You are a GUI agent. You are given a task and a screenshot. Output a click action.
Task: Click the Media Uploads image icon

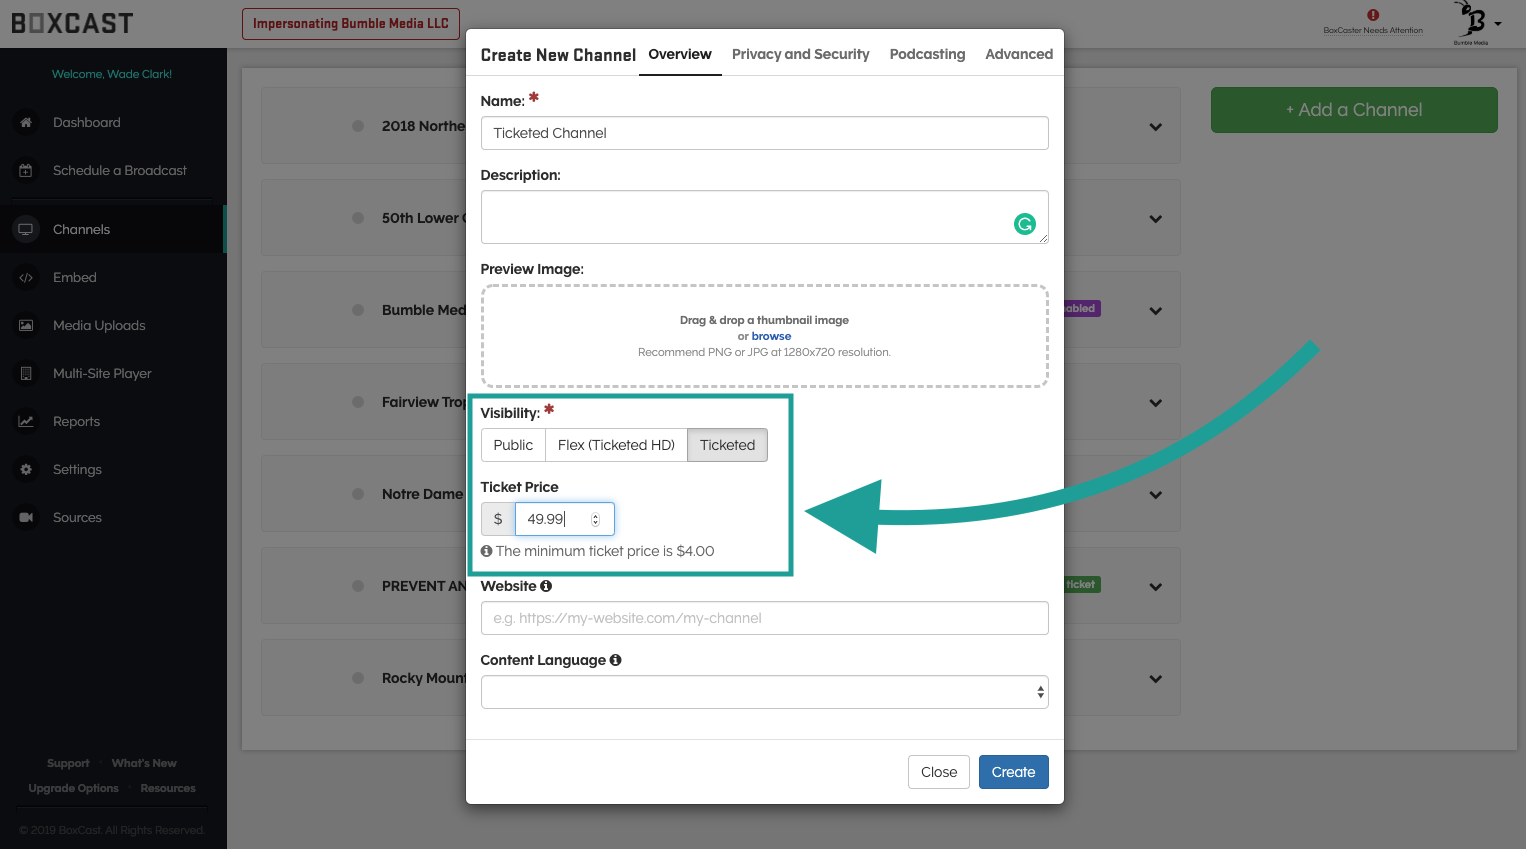26,326
